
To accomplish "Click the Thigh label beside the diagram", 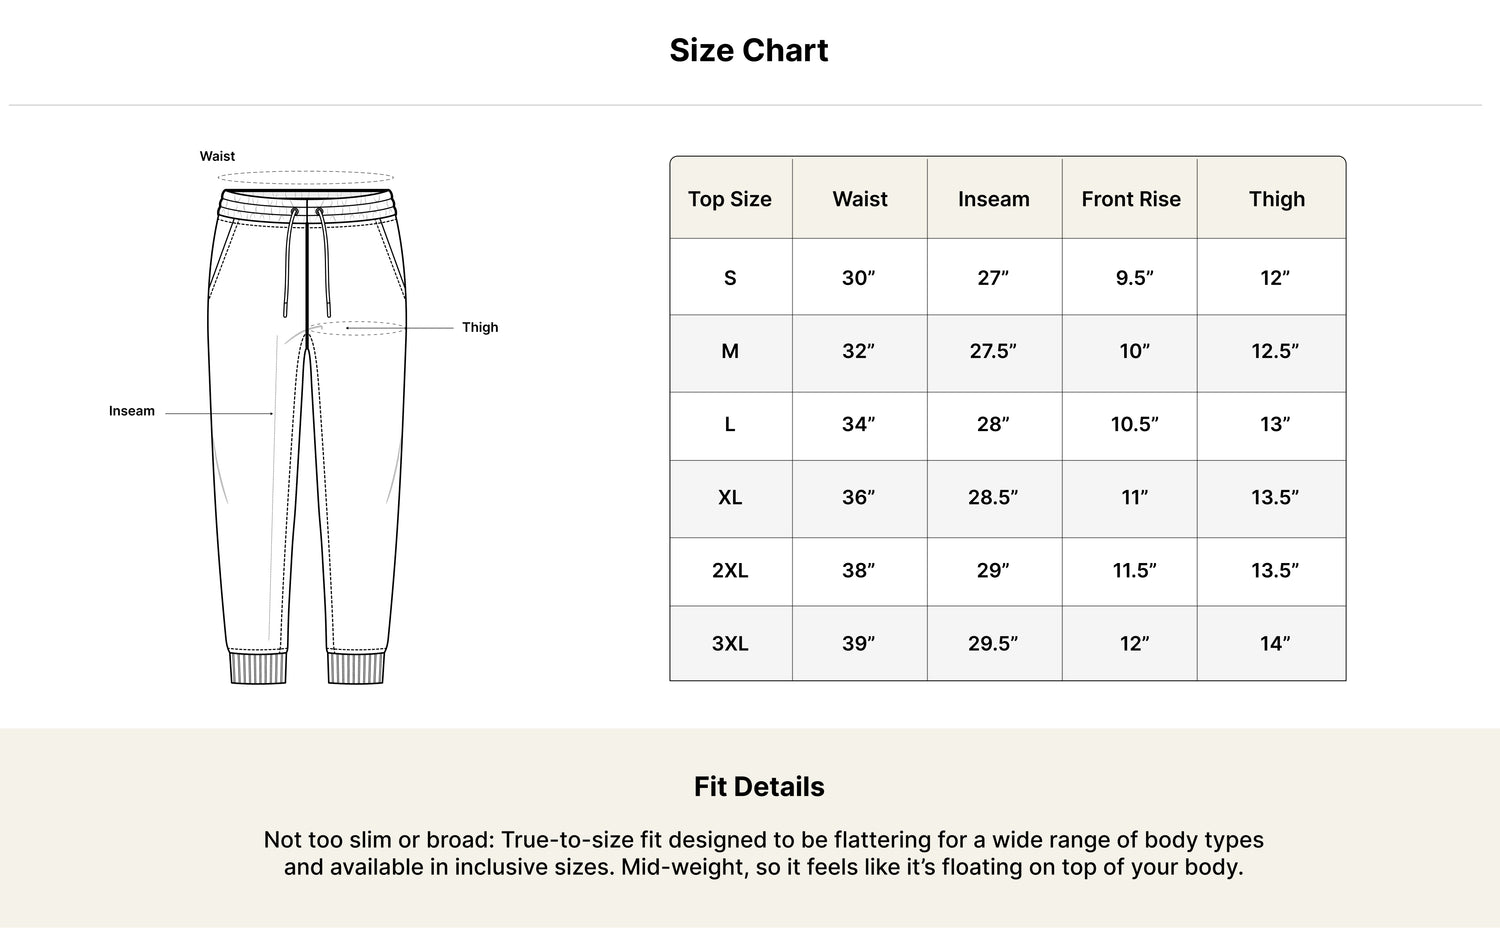I will tap(480, 327).
